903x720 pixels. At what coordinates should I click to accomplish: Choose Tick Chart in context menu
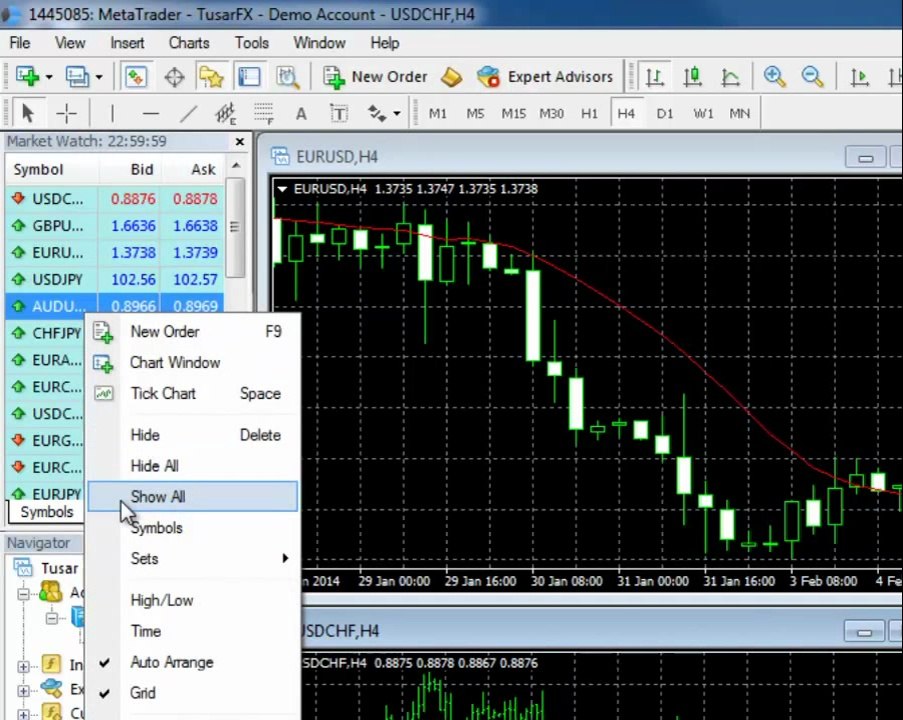pyautogui.click(x=193, y=393)
